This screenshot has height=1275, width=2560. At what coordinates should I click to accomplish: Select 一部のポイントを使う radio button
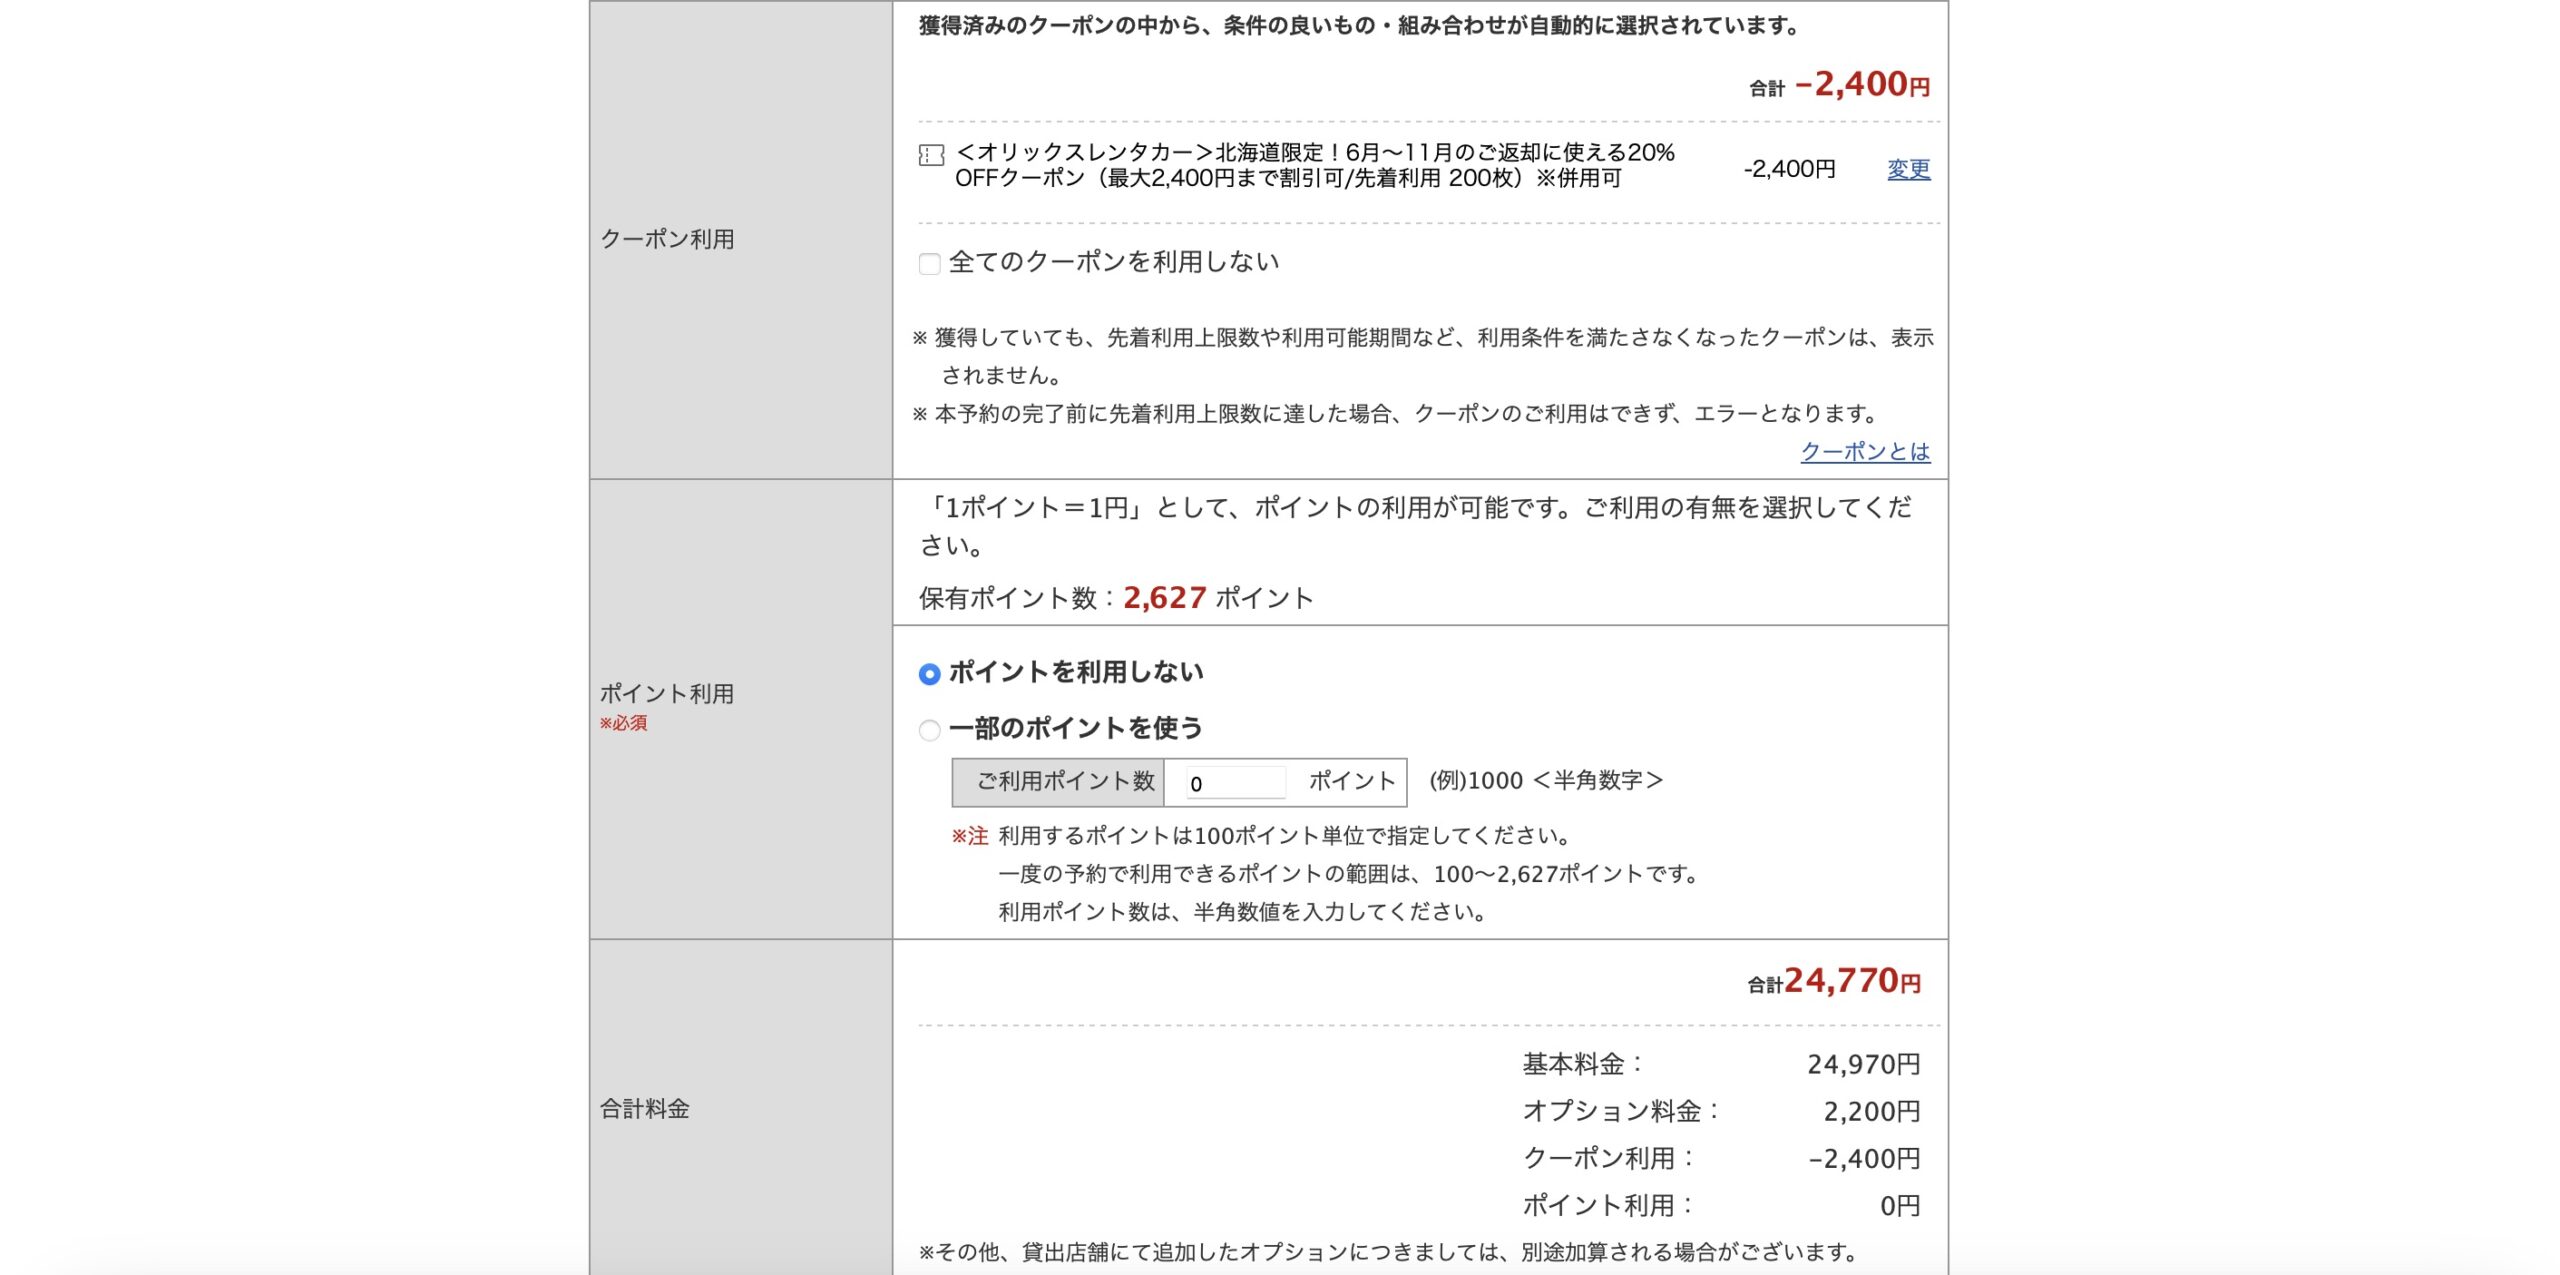(929, 730)
